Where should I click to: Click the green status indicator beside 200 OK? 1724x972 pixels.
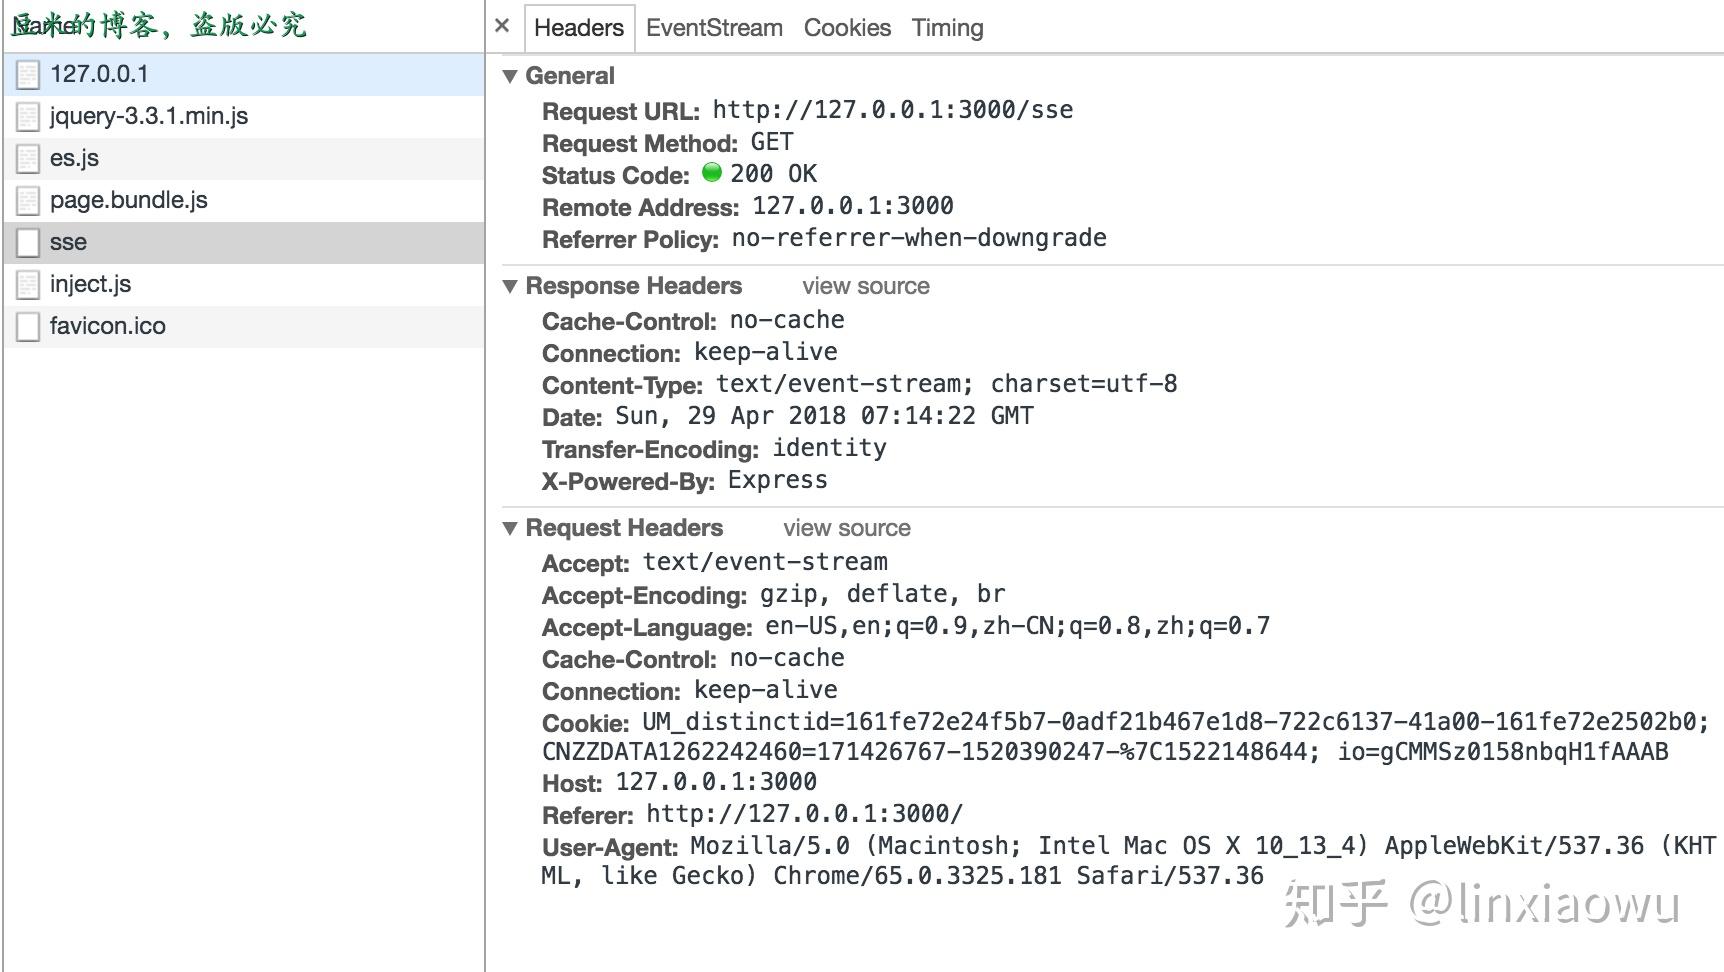point(712,173)
